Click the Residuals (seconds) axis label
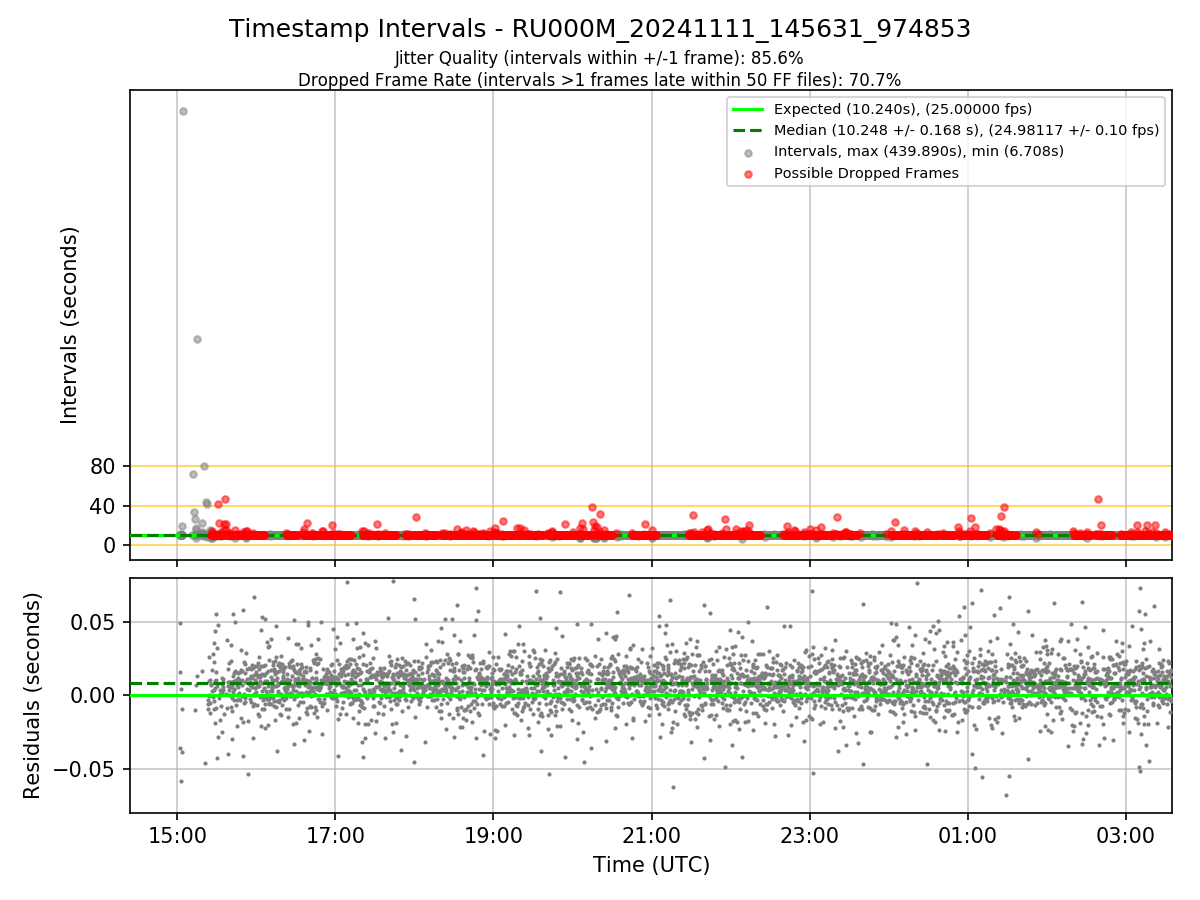This screenshot has width=1200, height=900. coord(33,695)
